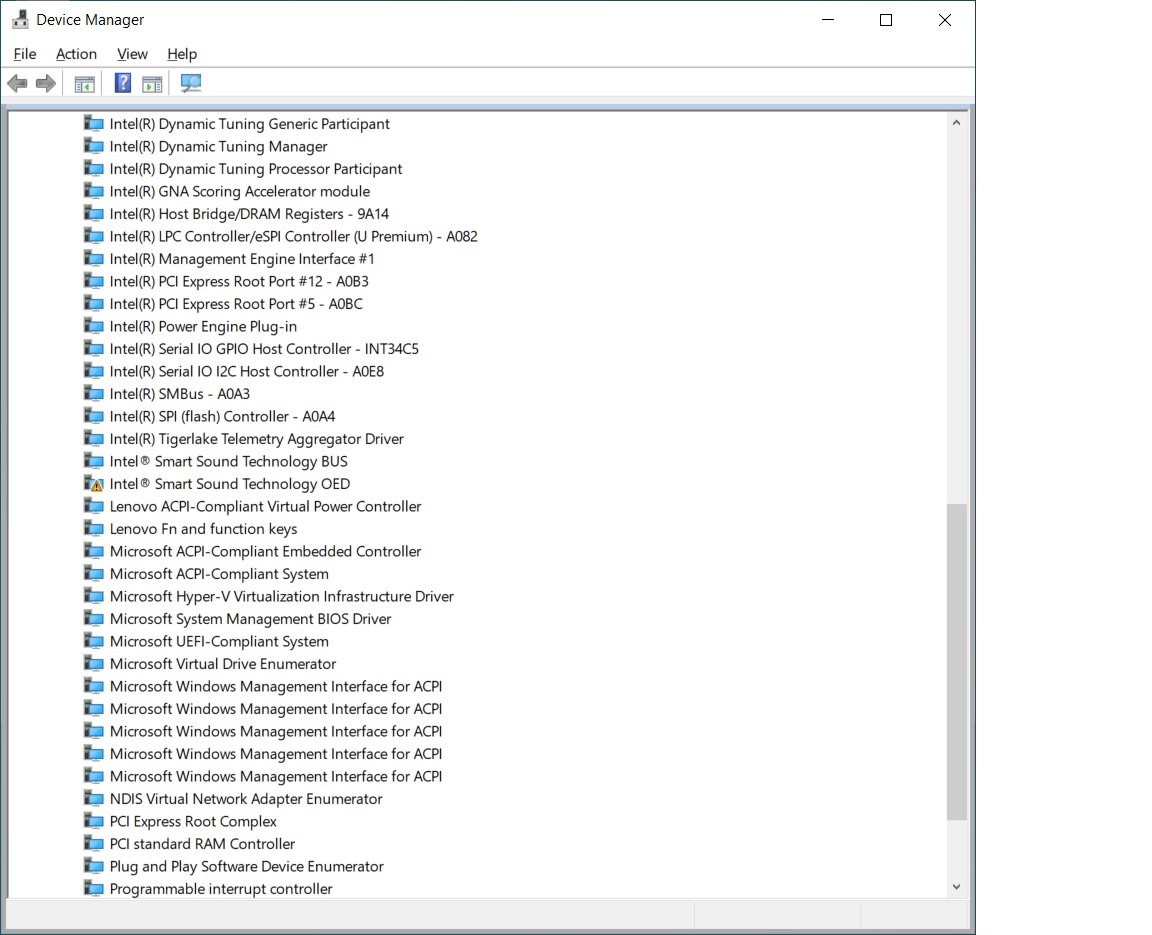
Task: Click the Show/Hide Action Pane toolbar icon
Action: (152, 84)
